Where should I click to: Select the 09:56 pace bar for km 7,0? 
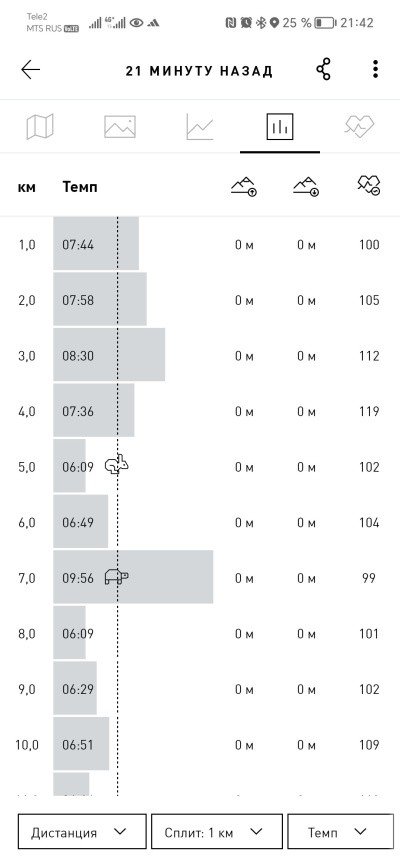coord(133,577)
